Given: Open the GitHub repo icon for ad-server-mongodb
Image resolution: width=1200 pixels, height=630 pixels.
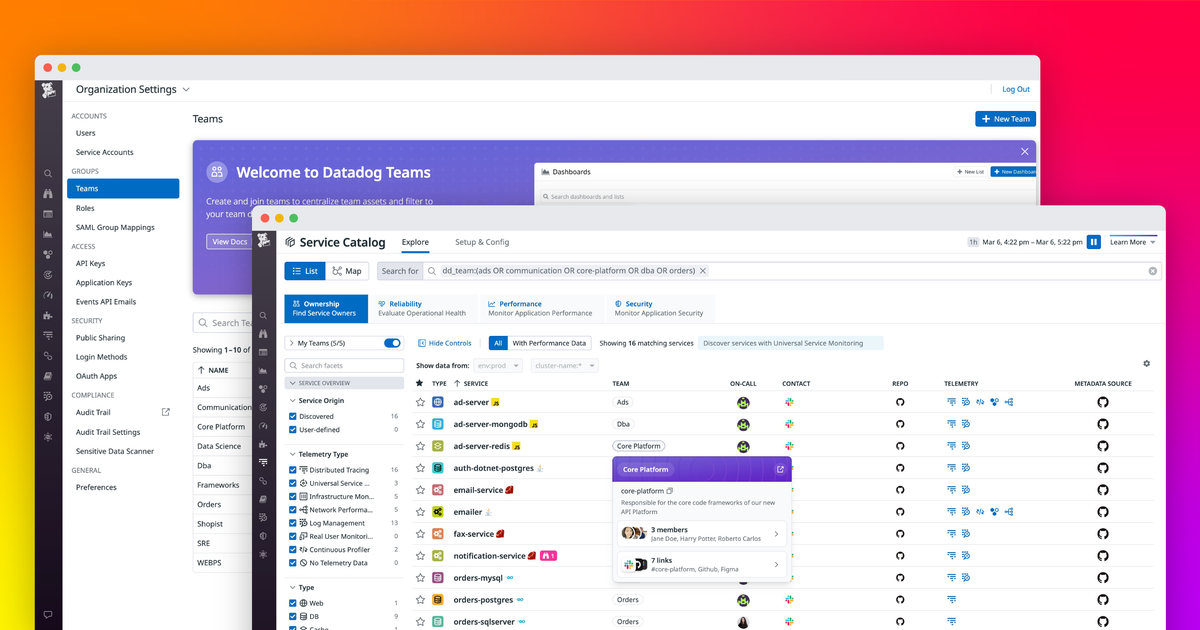Looking at the screenshot, I should [x=899, y=424].
